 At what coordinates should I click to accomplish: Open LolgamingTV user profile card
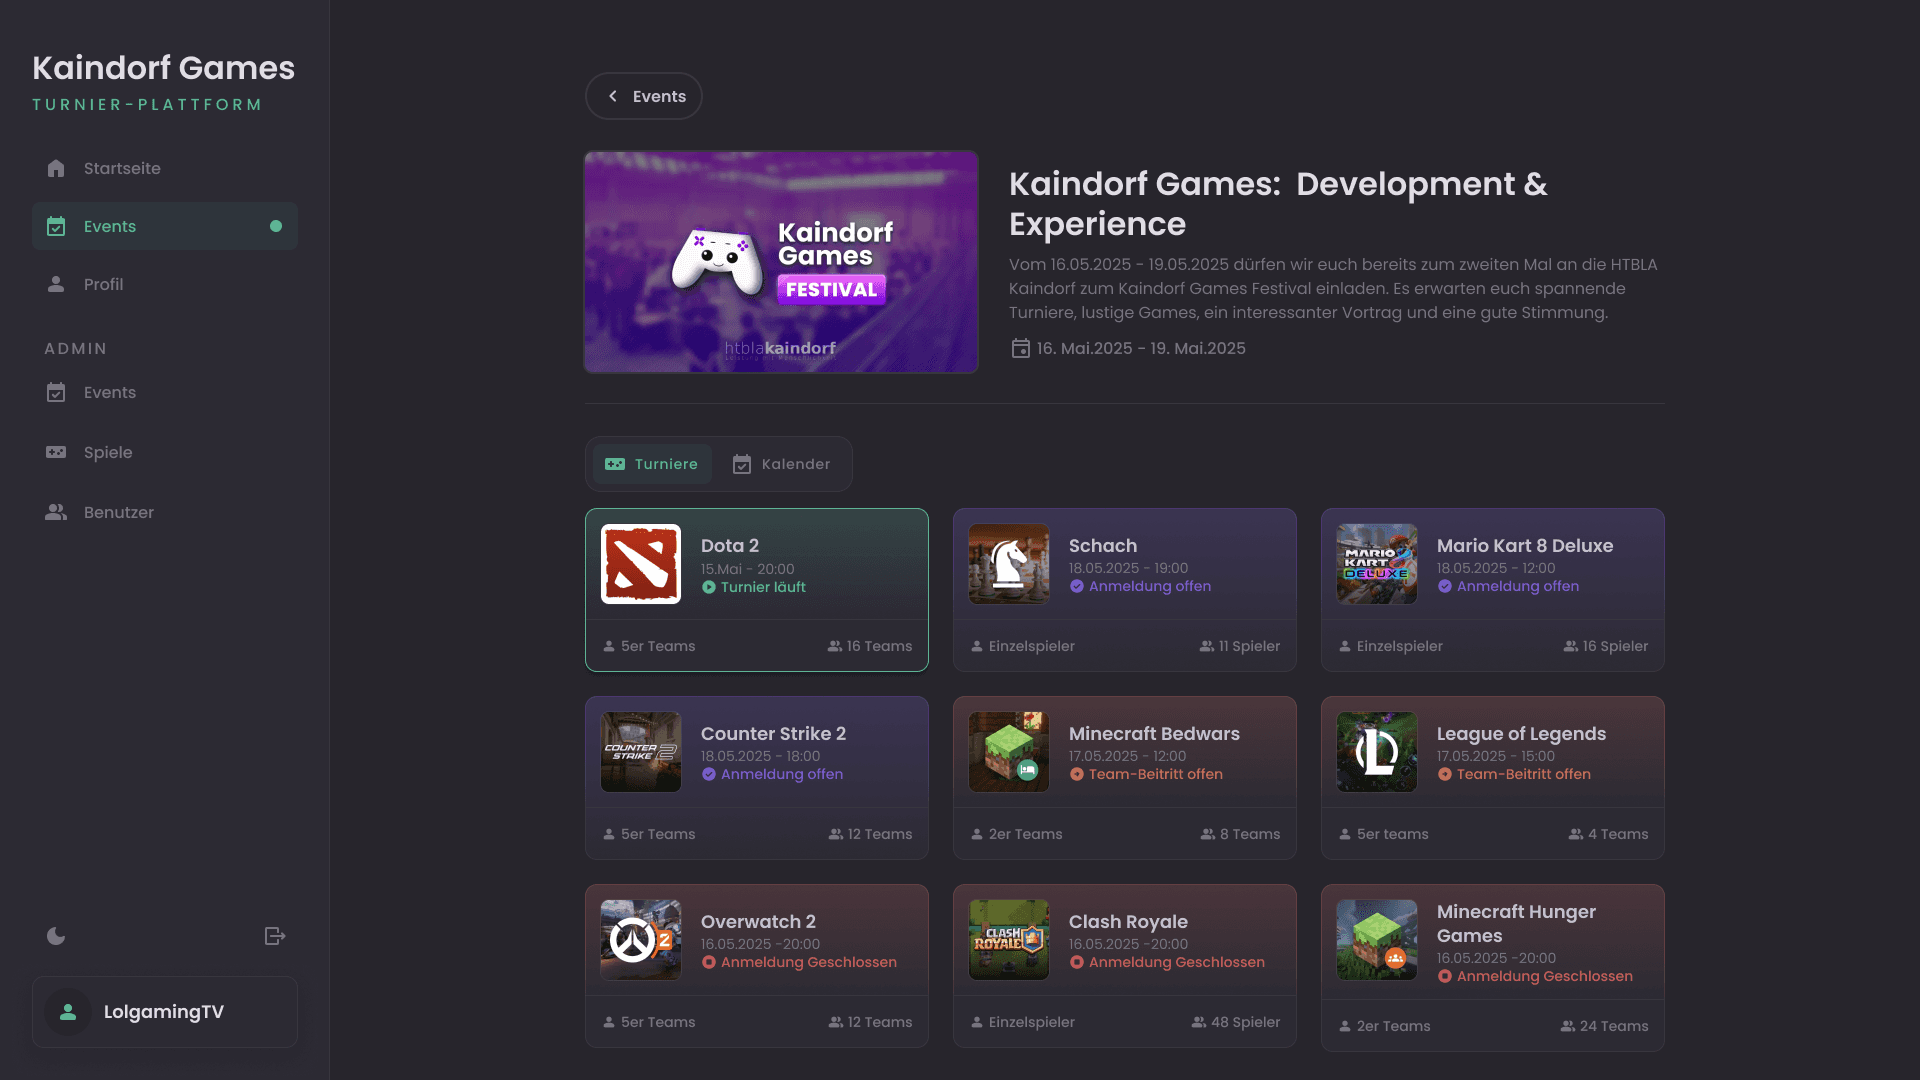pos(165,1012)
